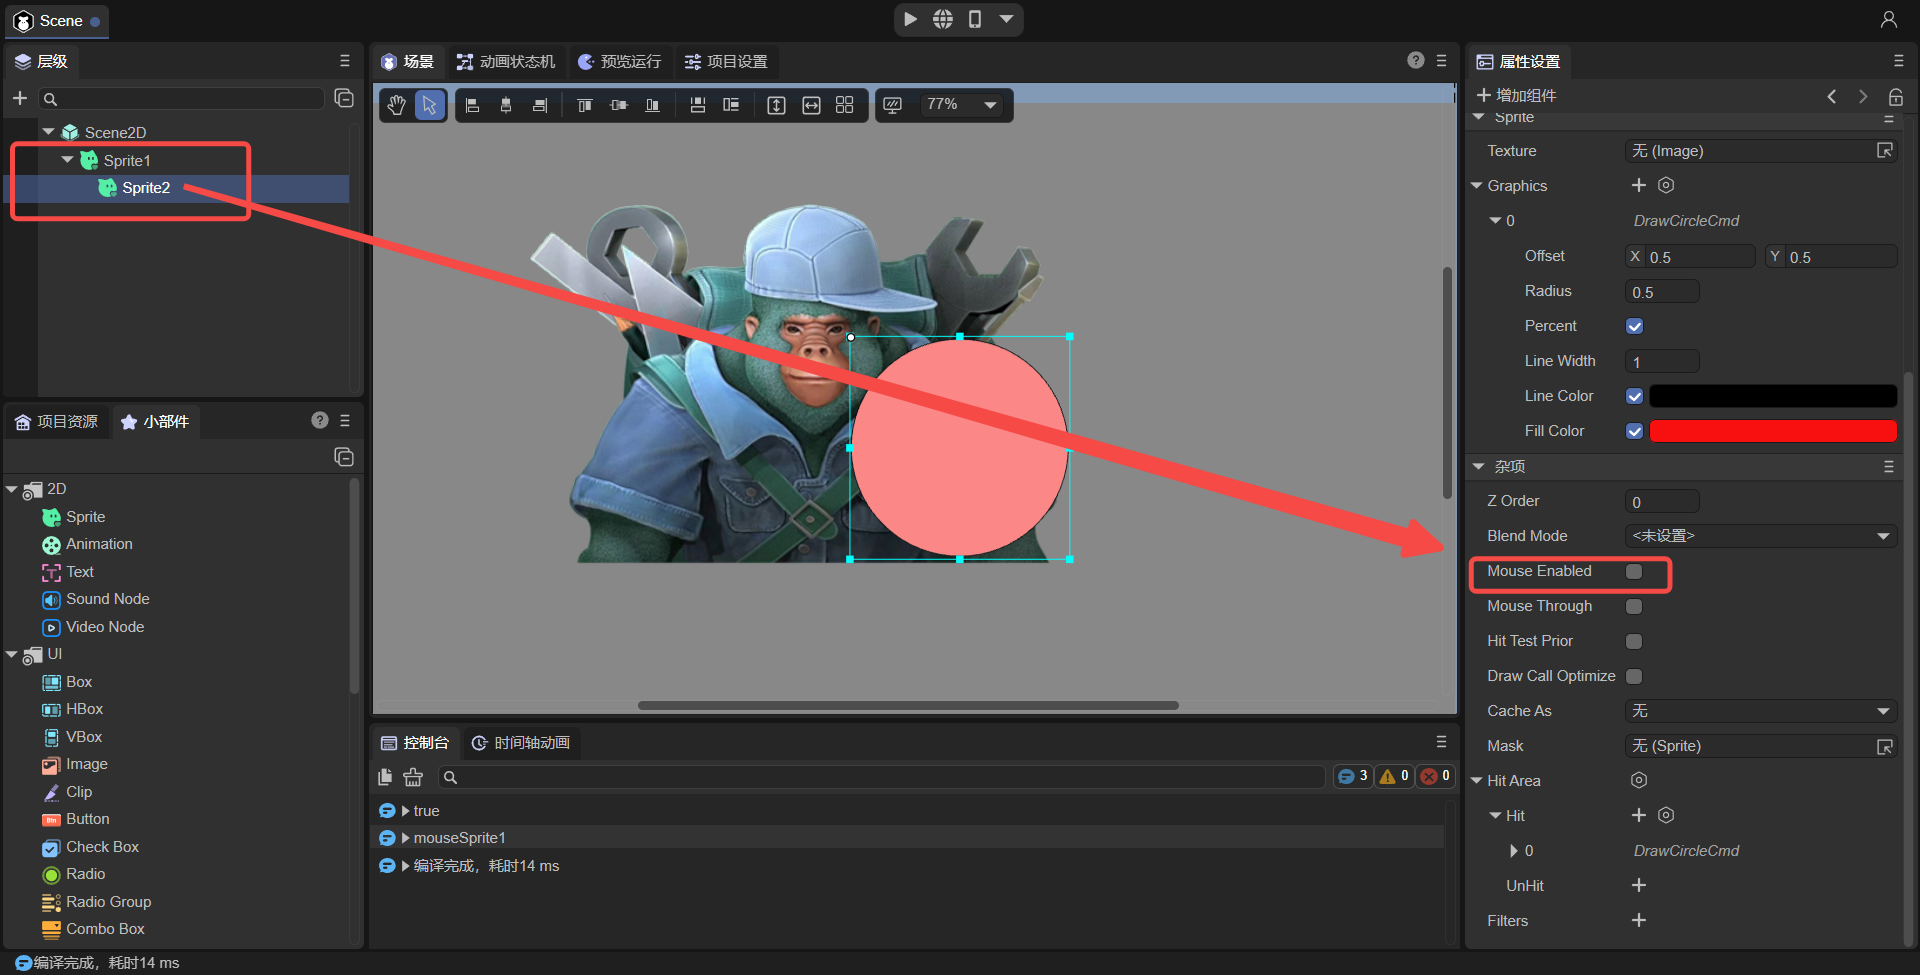Click the mobile device preview icon

pos(975,19)
